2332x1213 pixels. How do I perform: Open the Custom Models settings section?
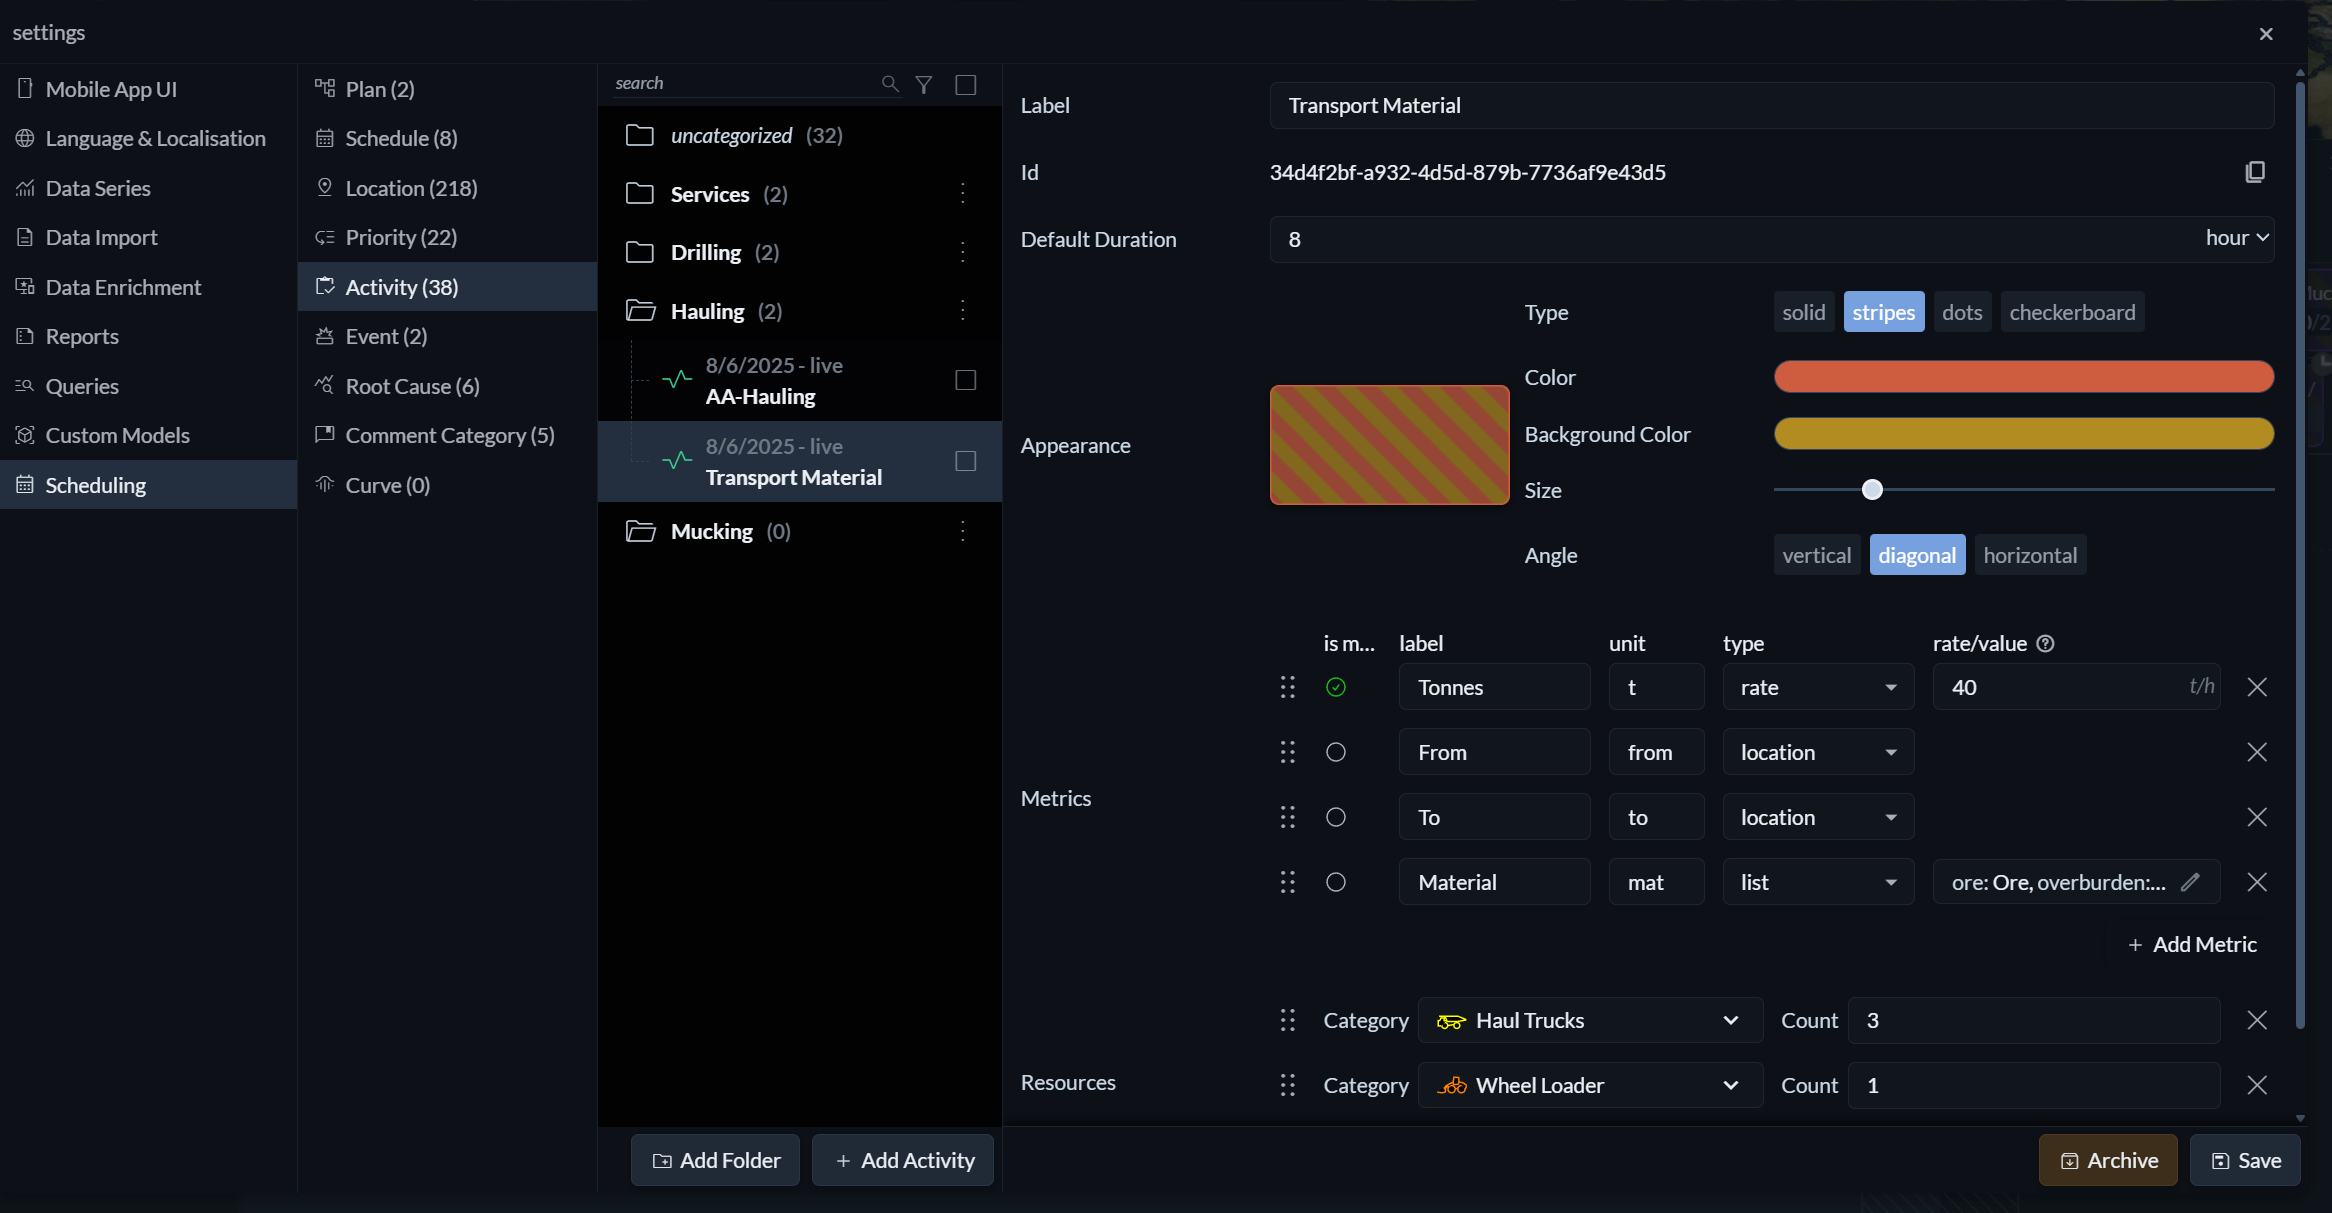[148, 435]
